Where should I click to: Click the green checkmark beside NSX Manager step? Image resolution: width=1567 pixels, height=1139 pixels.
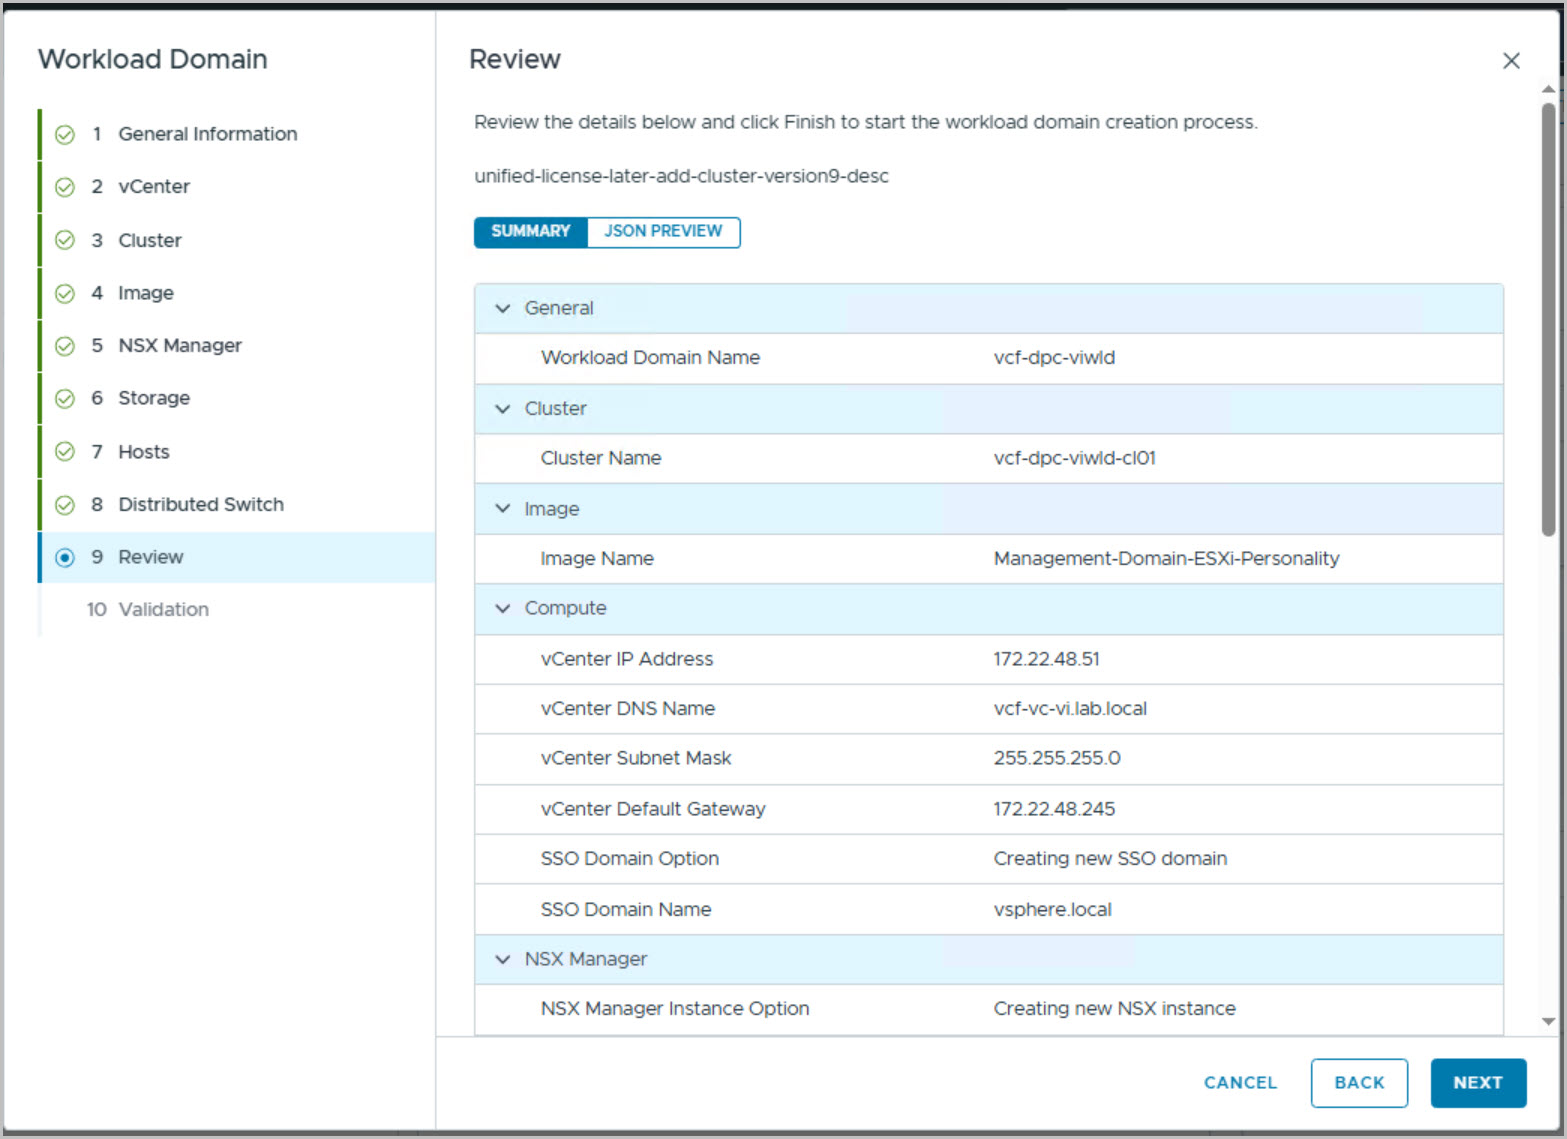65,346
